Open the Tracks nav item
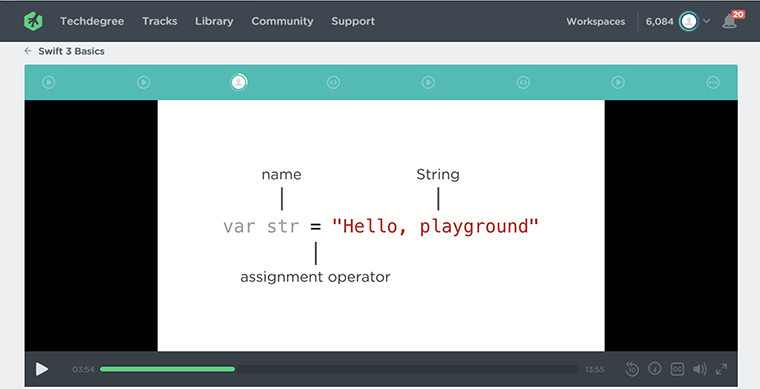760x389 pixels. (x=159, y=21)
